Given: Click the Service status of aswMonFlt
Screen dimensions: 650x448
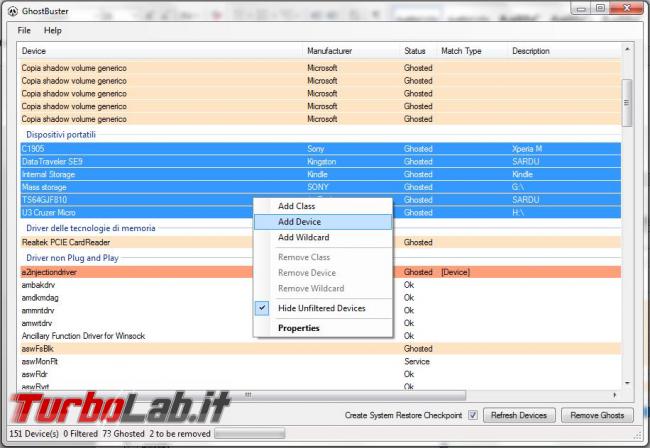Looking at the screenshot, I should click(417, 362).
